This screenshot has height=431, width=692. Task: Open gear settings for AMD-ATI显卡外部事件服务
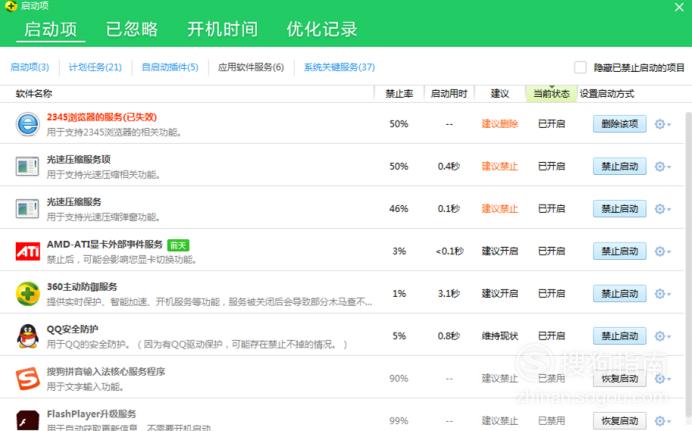662,251
